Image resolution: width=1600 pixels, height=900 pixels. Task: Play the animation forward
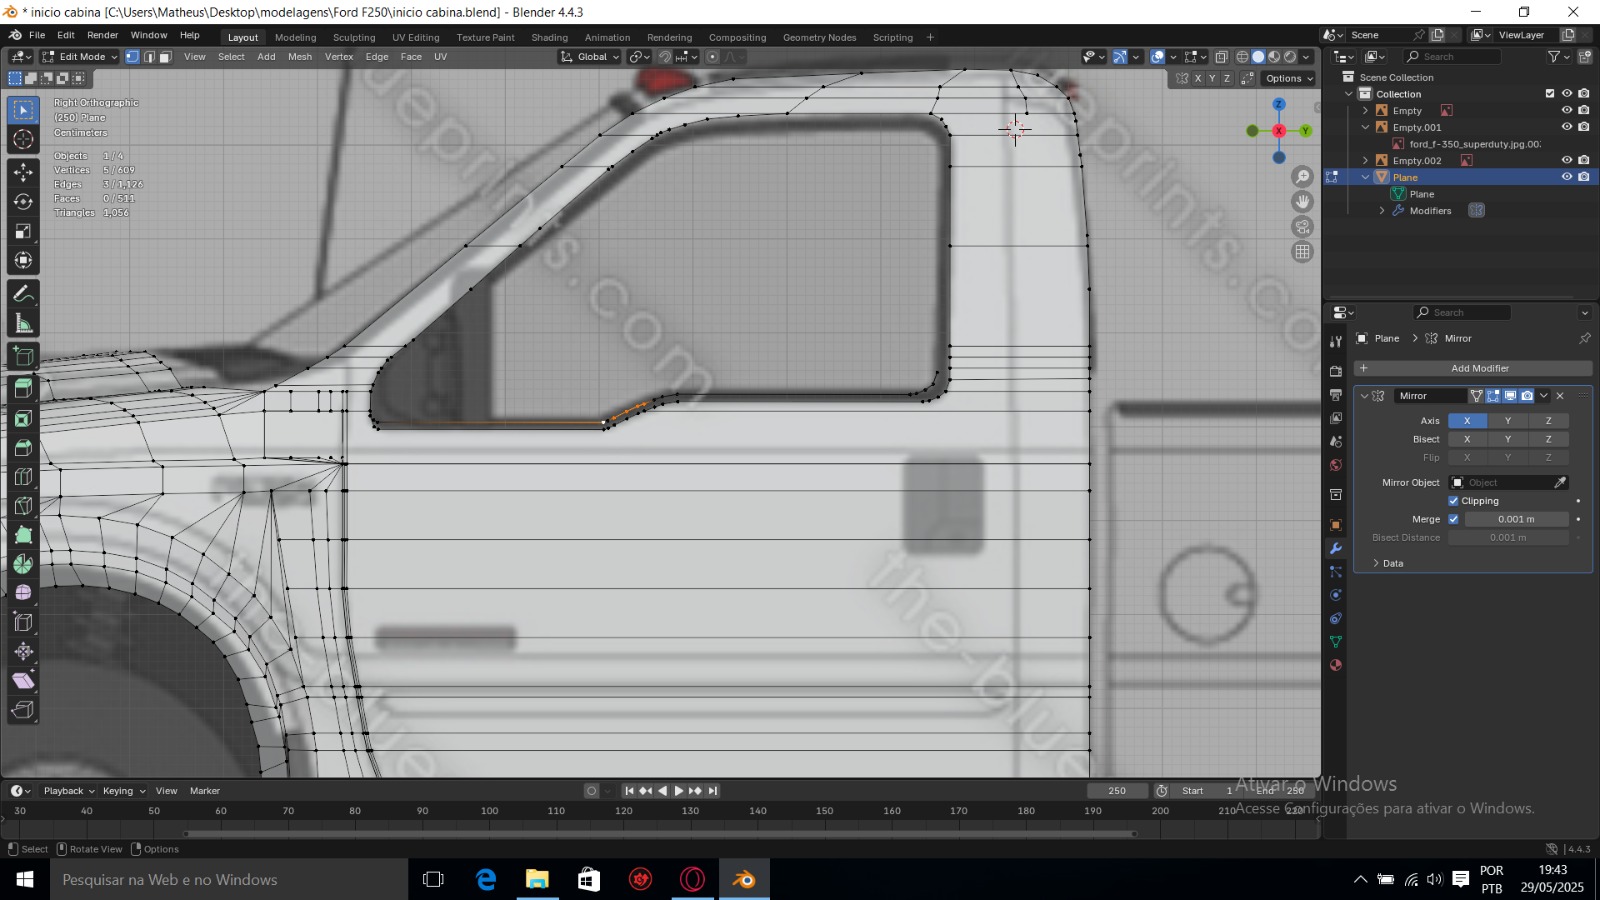(679, 791)
